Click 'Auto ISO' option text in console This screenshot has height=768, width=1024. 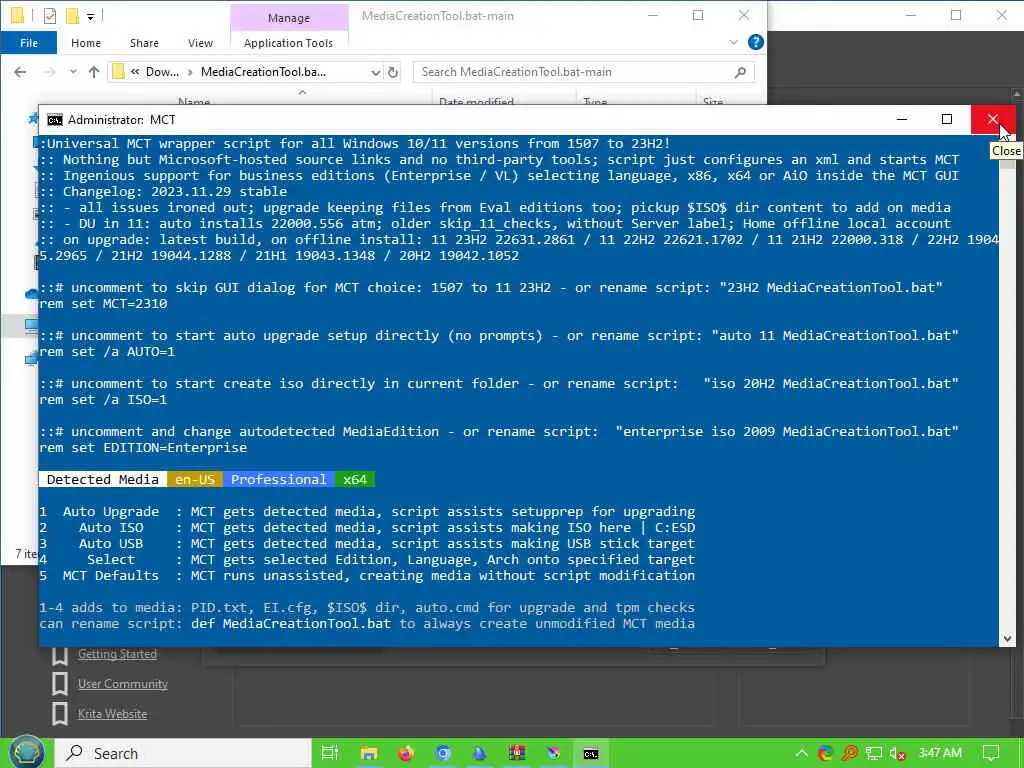tap(111, 528)
